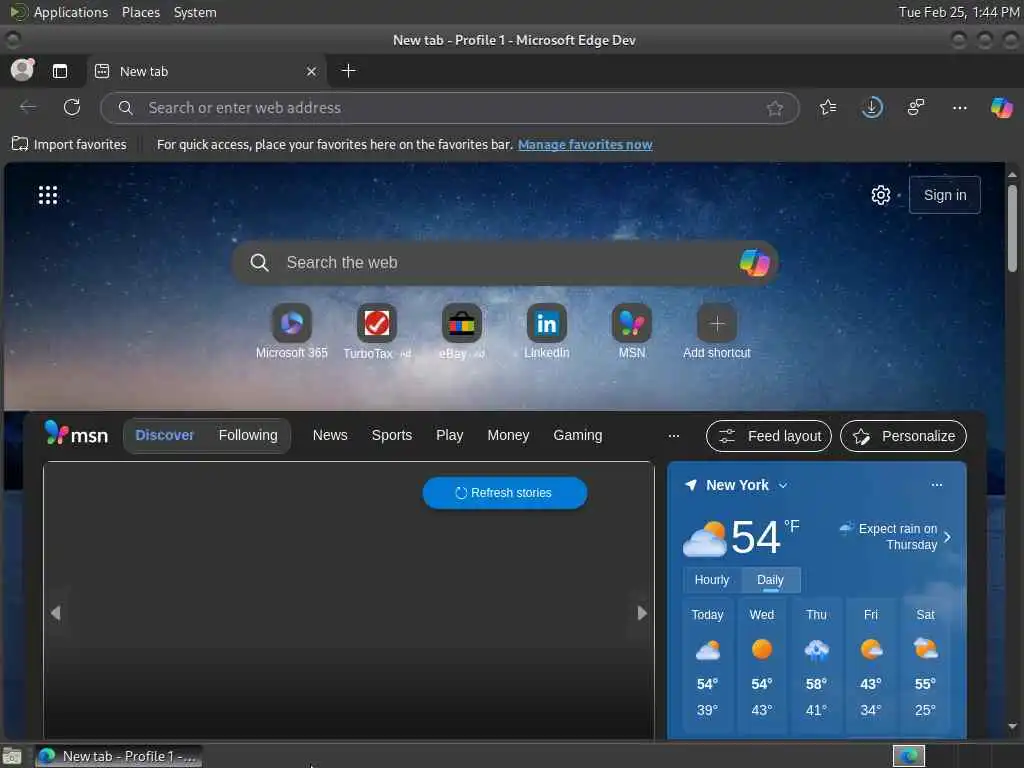Open the News category
The height and width of the screenshot is (768, 1024).
(330, 435)
